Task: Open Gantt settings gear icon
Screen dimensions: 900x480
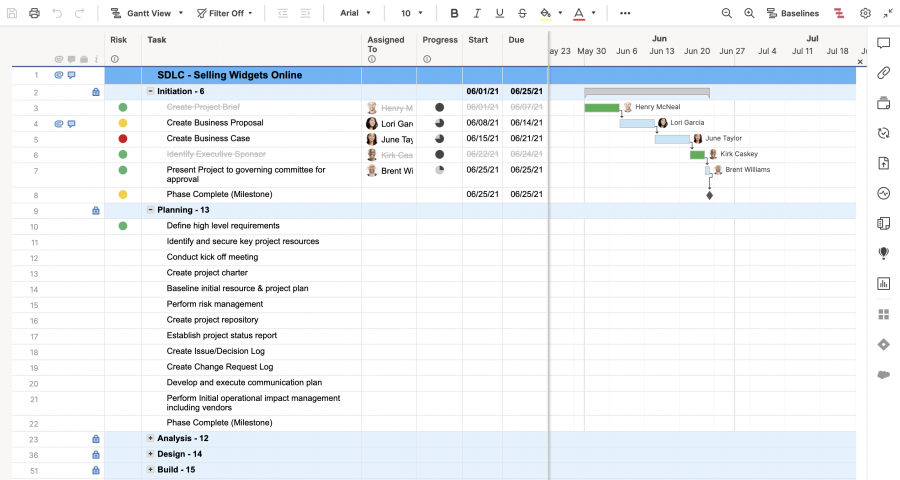Action: coord(865,13)
